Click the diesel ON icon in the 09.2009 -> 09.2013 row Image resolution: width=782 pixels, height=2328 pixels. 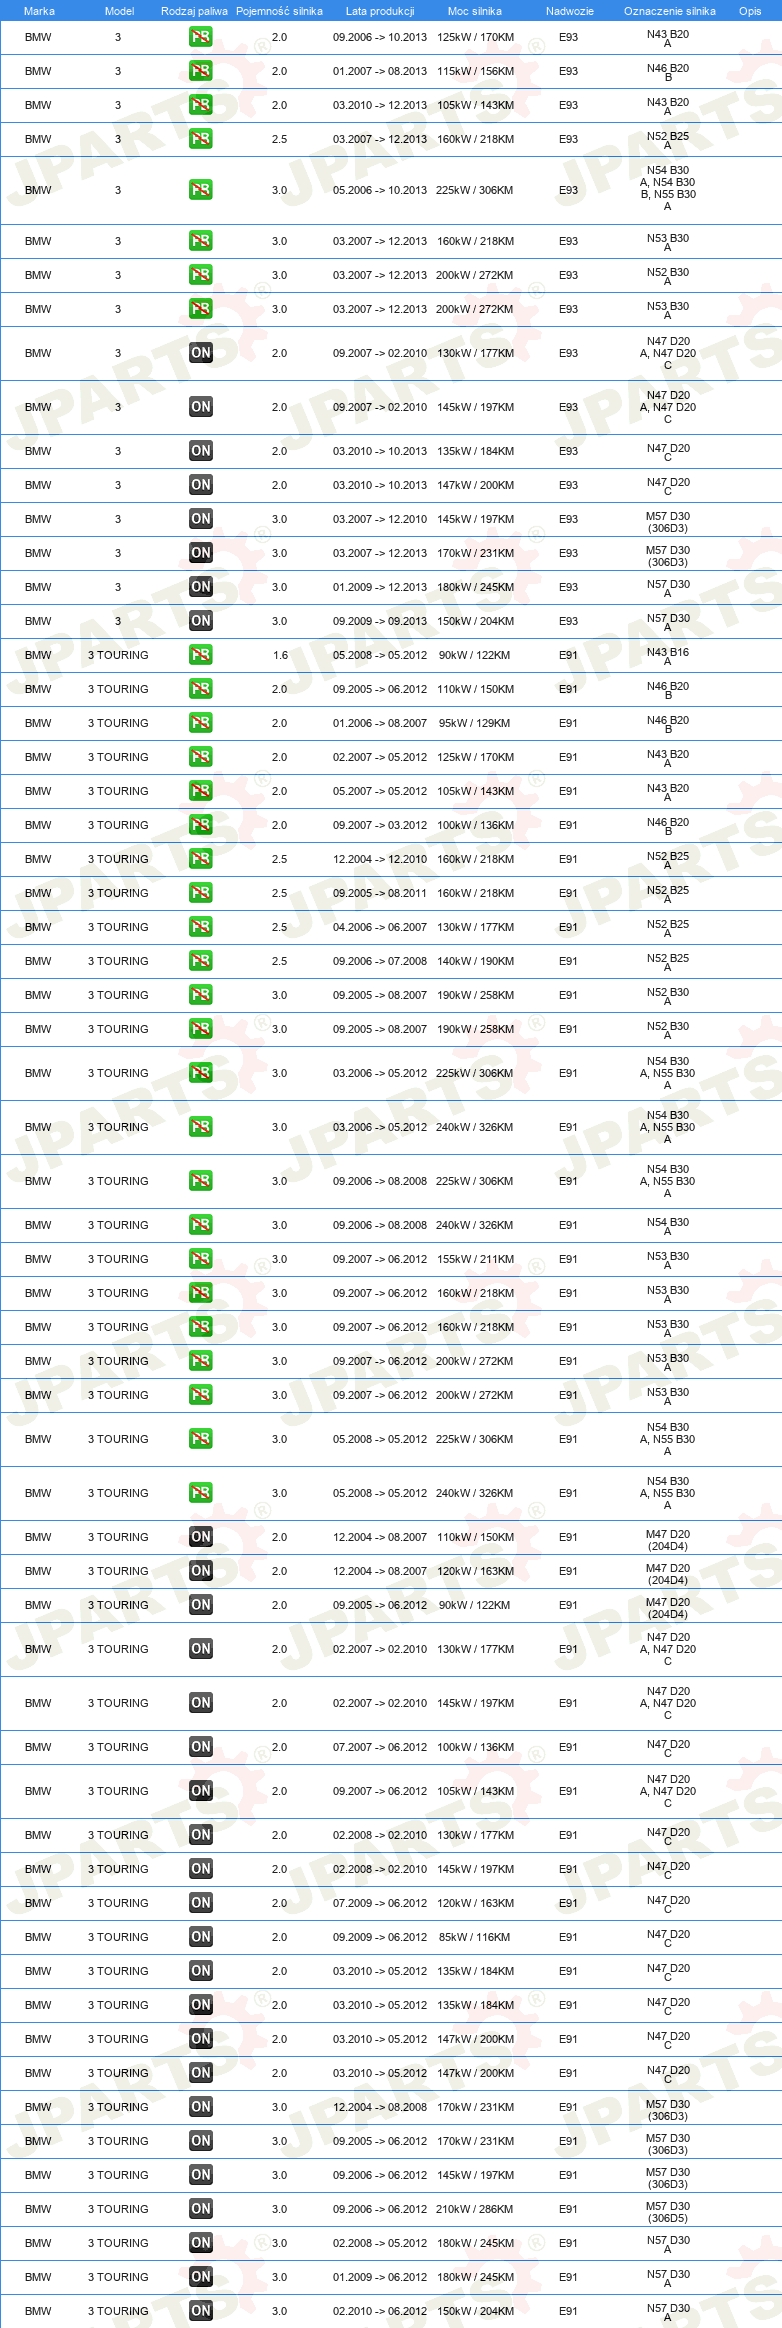pyautogui.click(x=200, y=621)
